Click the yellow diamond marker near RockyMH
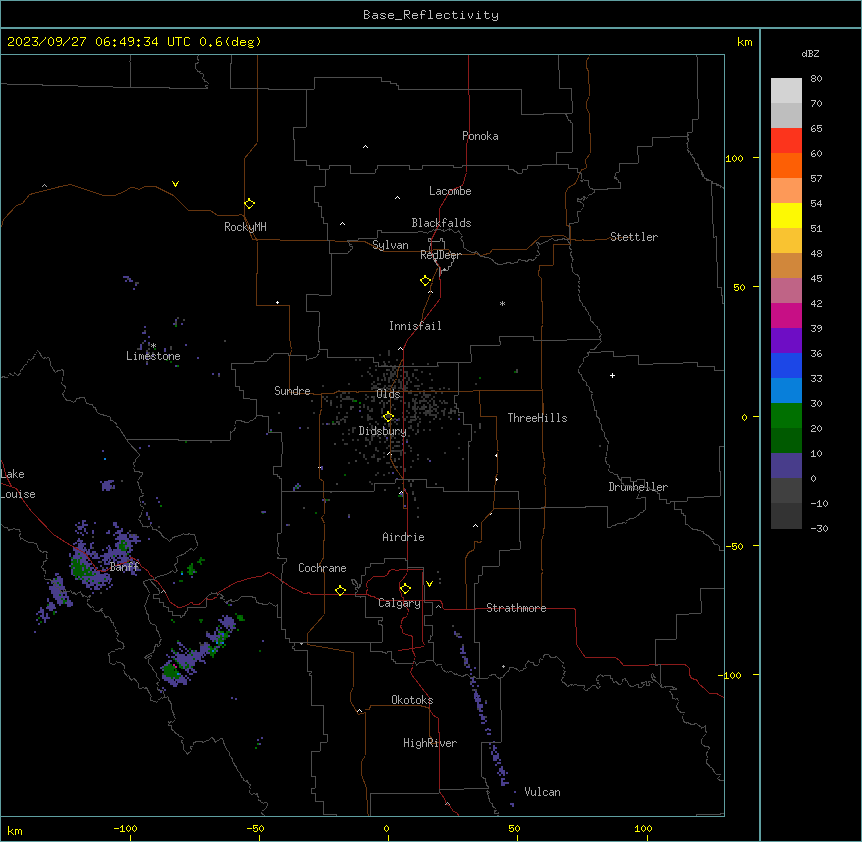This screenshot has width=862, height=842. [249, 204]
